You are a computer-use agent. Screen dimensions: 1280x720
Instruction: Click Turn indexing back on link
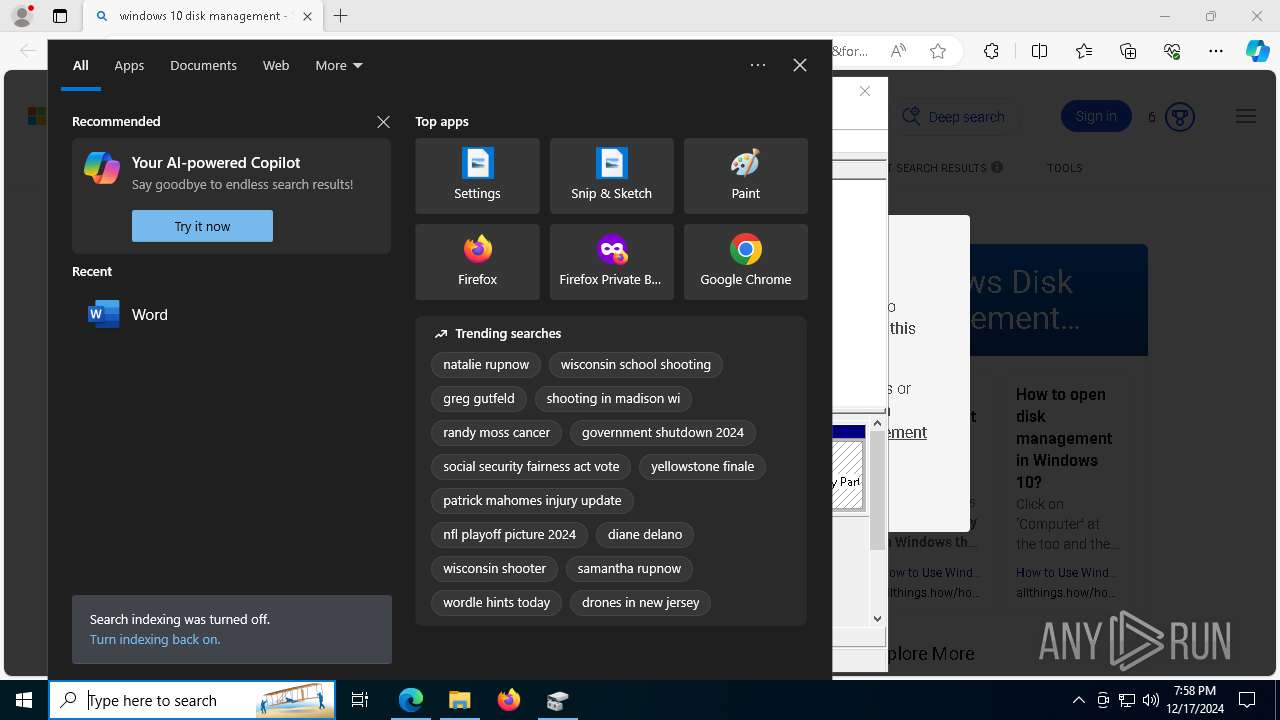coord(155,639)
